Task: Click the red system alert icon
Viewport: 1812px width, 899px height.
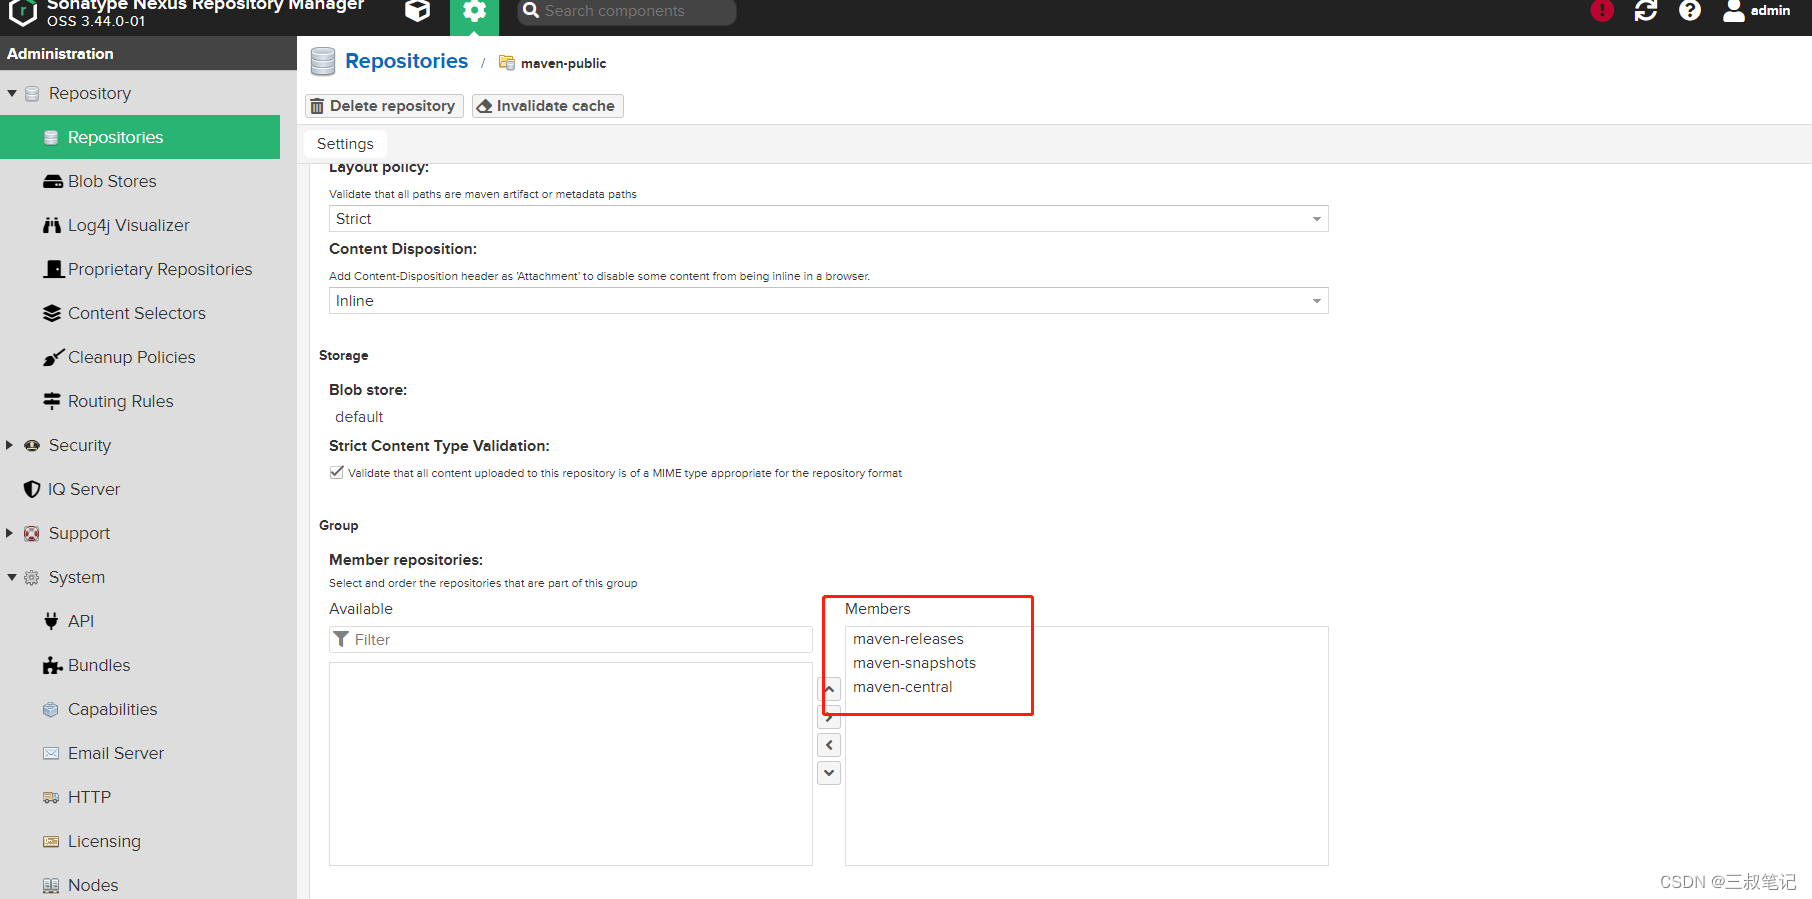Action: [1602, 11]
